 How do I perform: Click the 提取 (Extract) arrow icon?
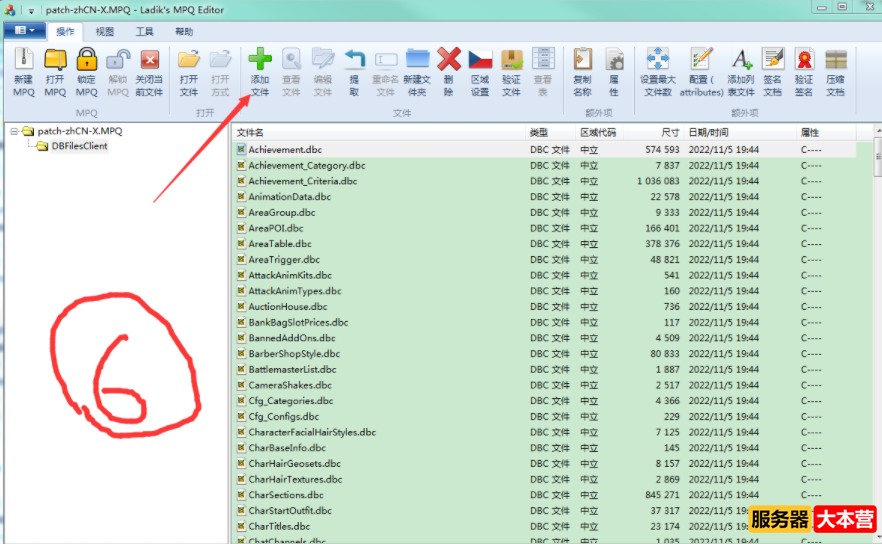coord(354,59)
